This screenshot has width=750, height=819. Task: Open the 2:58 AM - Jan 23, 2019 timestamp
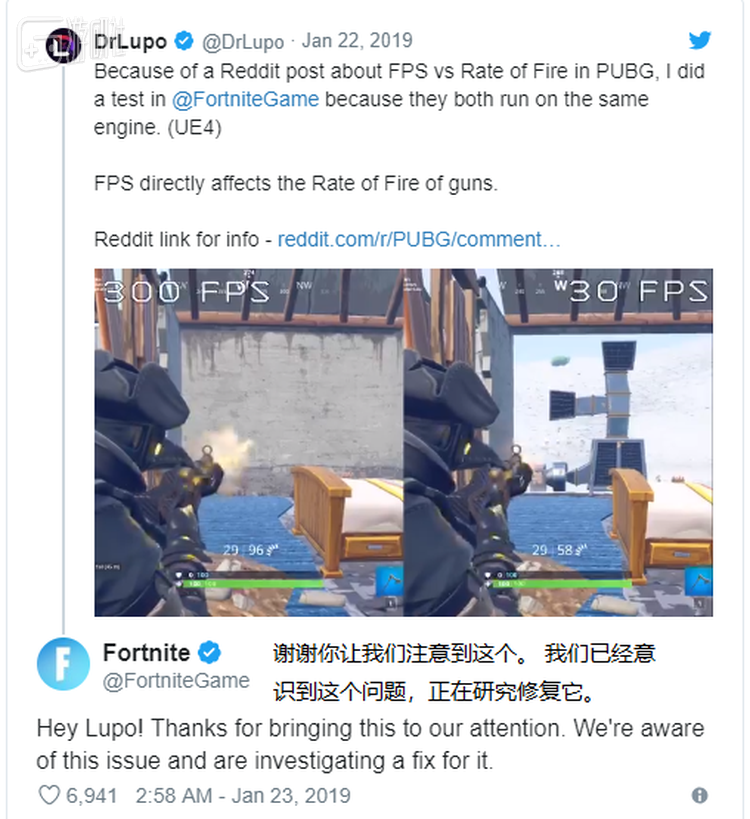click(243, 795)
